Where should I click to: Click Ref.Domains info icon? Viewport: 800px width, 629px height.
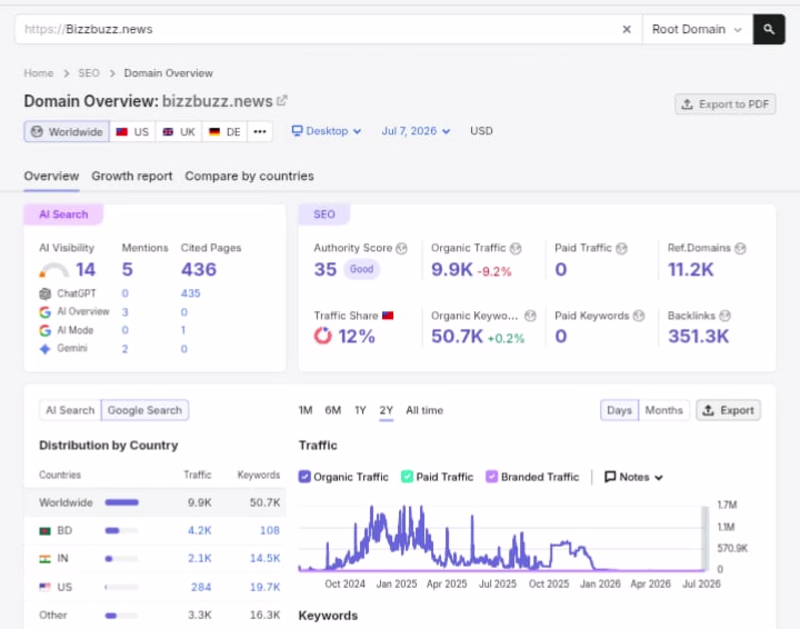pyautogui.click(x=740, y=248)
